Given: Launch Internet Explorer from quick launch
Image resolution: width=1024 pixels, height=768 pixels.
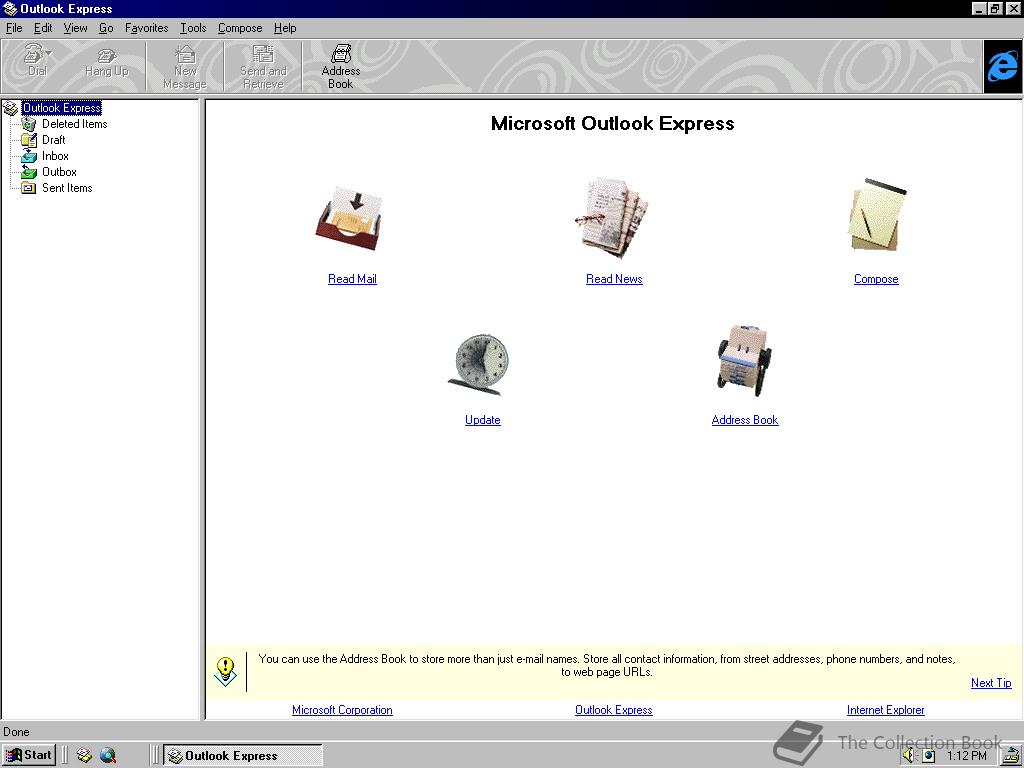Looking at the screenshot, I should click(108, 756).
